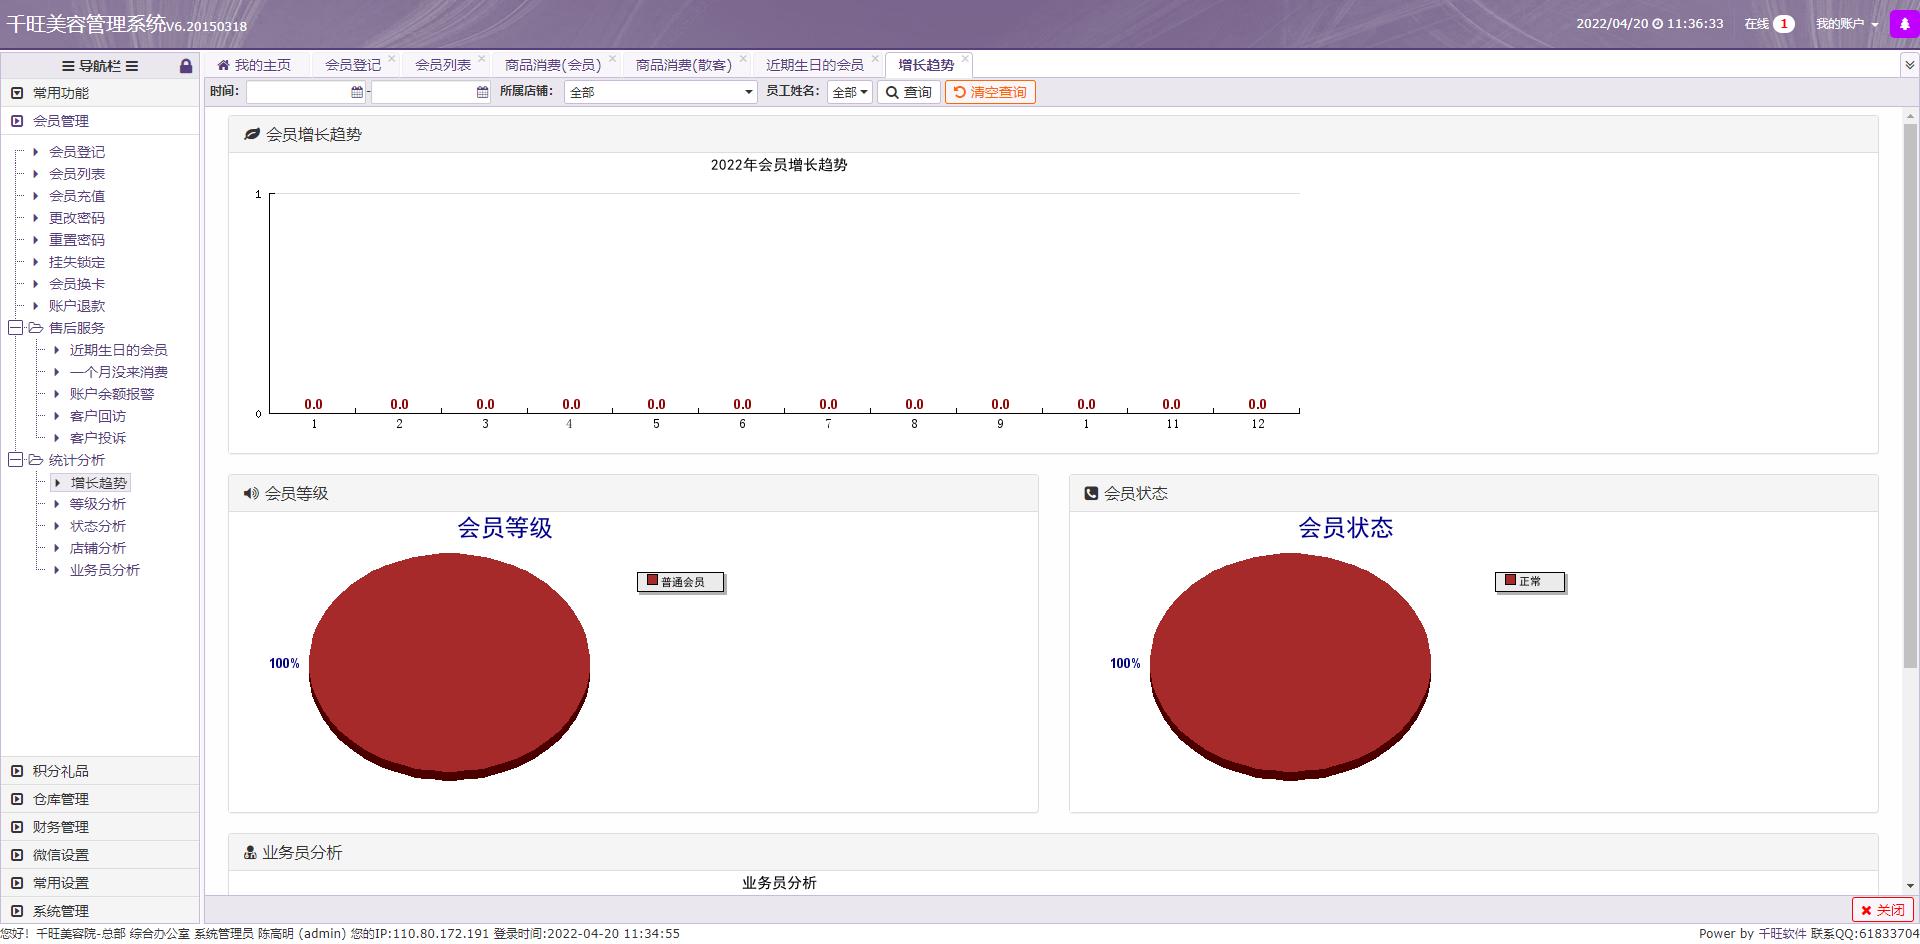Image resolution: width=1920 pixels, height=944 pixels.
Task: Expand the 微信设置 section
Action: point(100,855)
